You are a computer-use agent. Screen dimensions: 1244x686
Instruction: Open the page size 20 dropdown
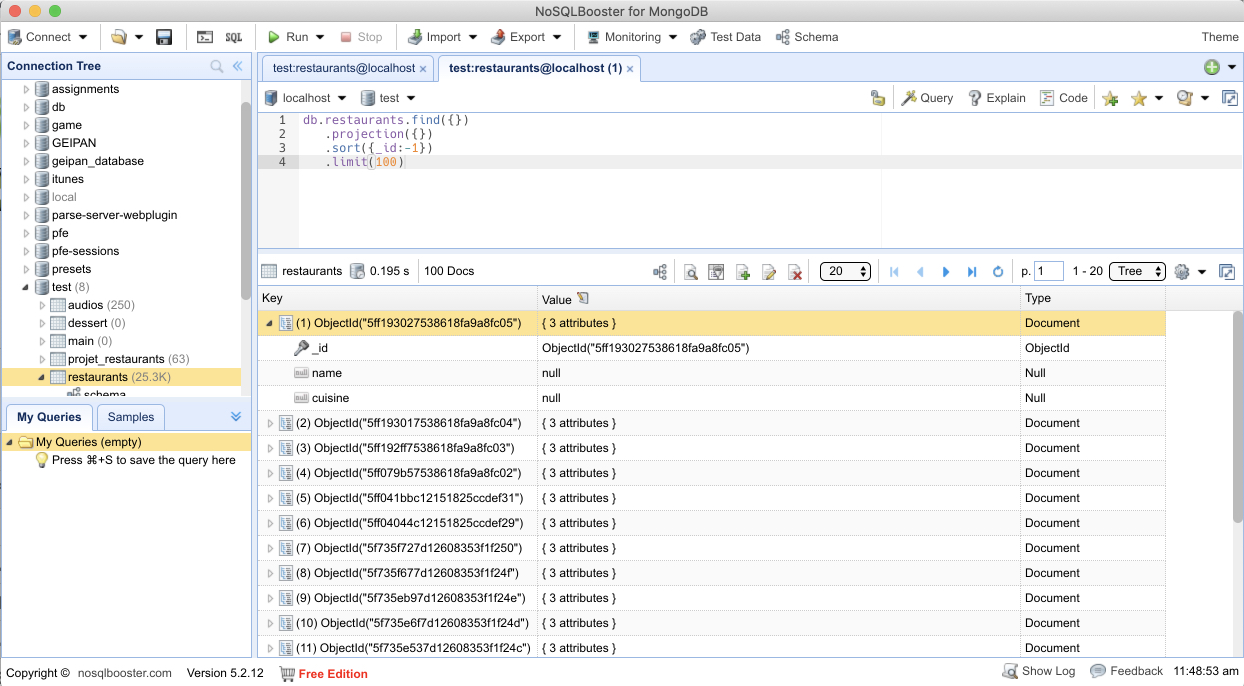pos(845,271)
